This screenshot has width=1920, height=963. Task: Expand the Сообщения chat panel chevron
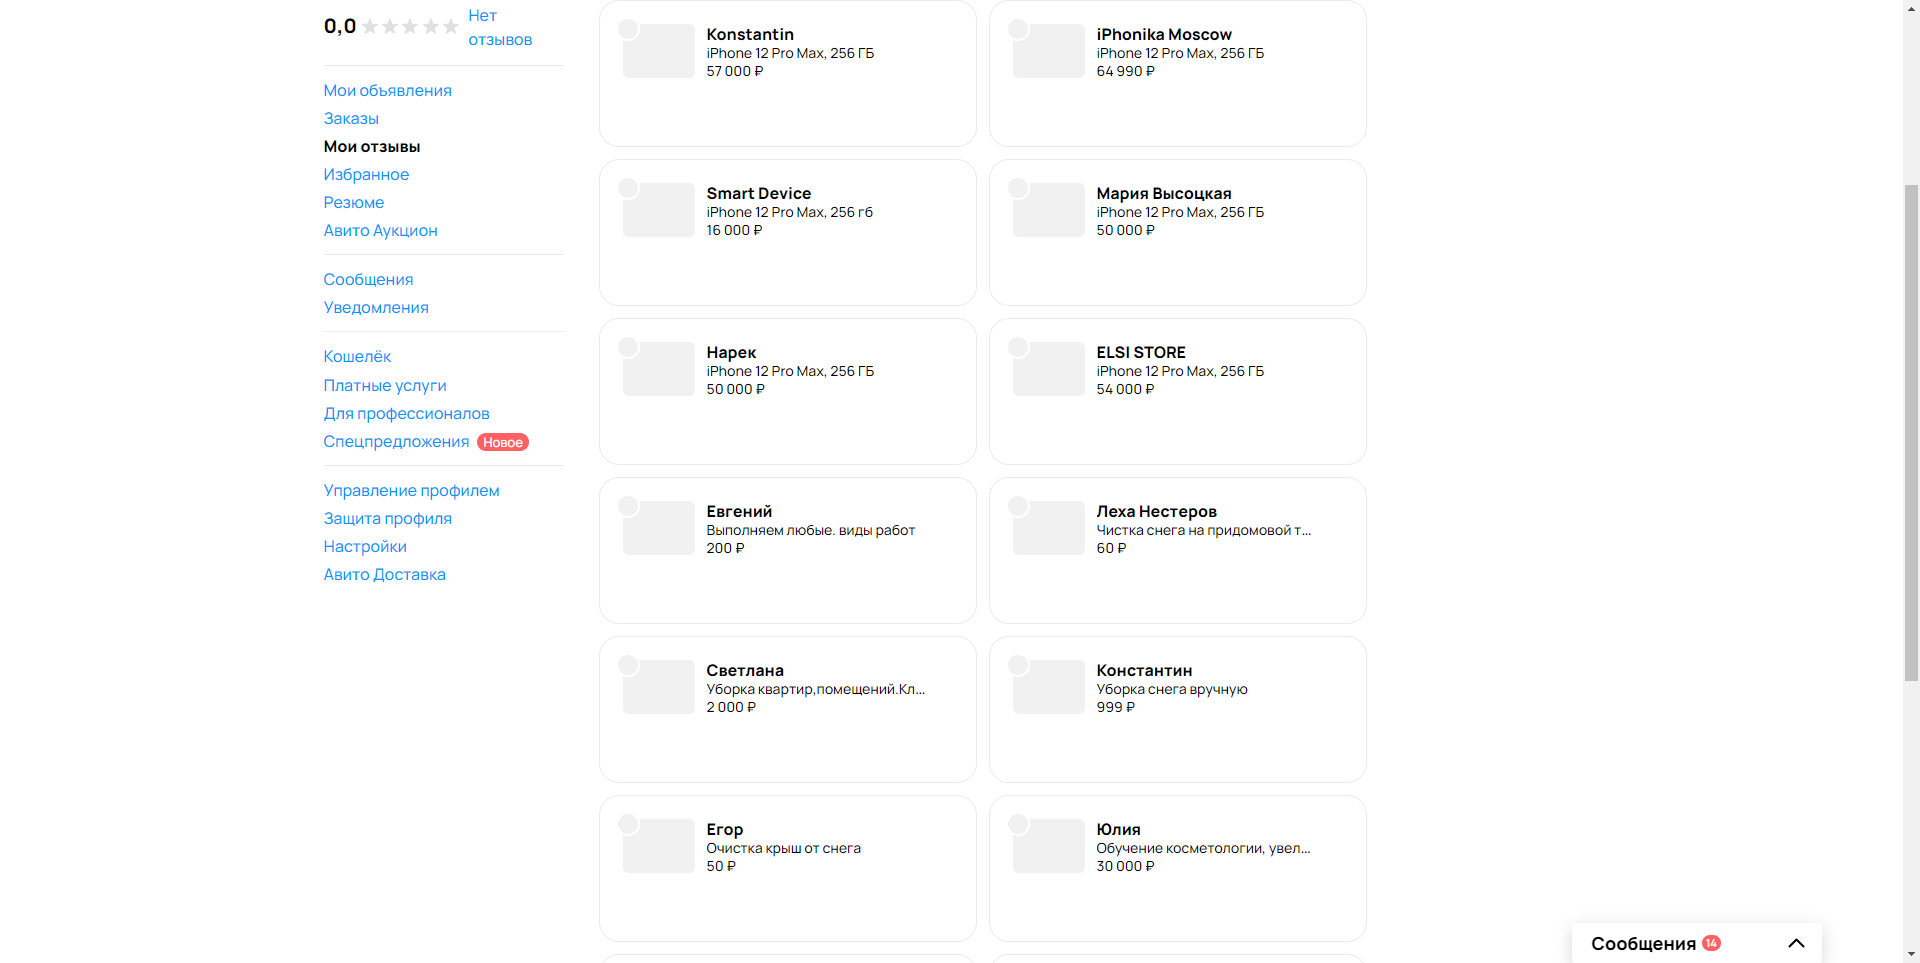pos(1796,943)
